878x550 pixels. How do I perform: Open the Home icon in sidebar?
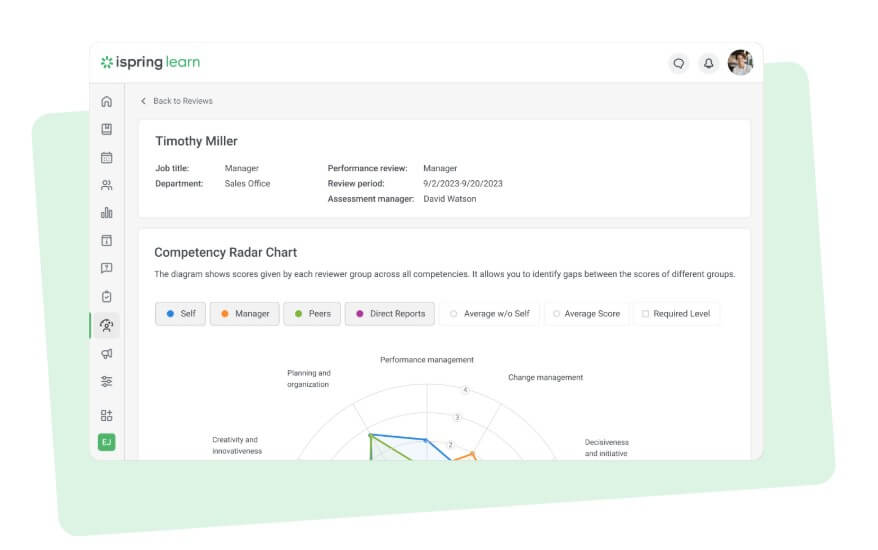(x=106, y=101)
